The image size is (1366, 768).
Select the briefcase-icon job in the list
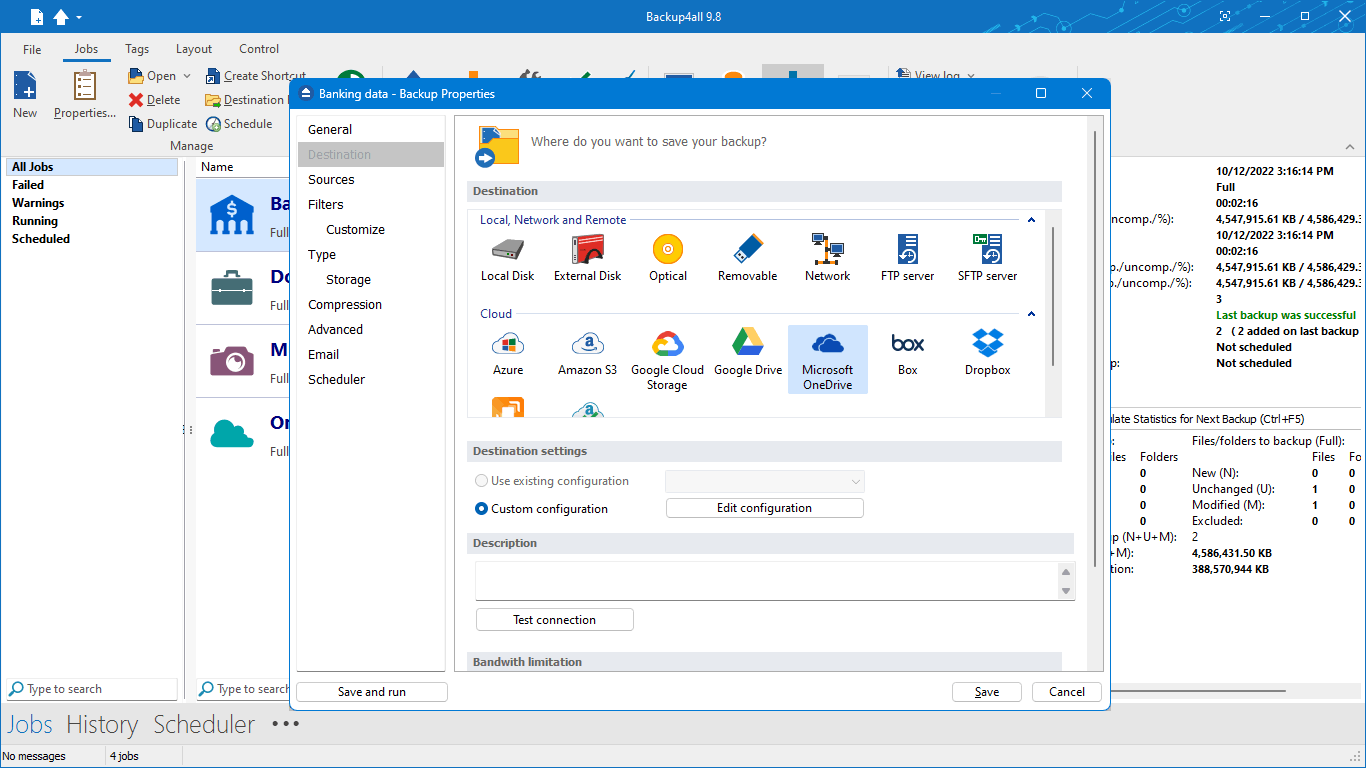coord(232,288)
